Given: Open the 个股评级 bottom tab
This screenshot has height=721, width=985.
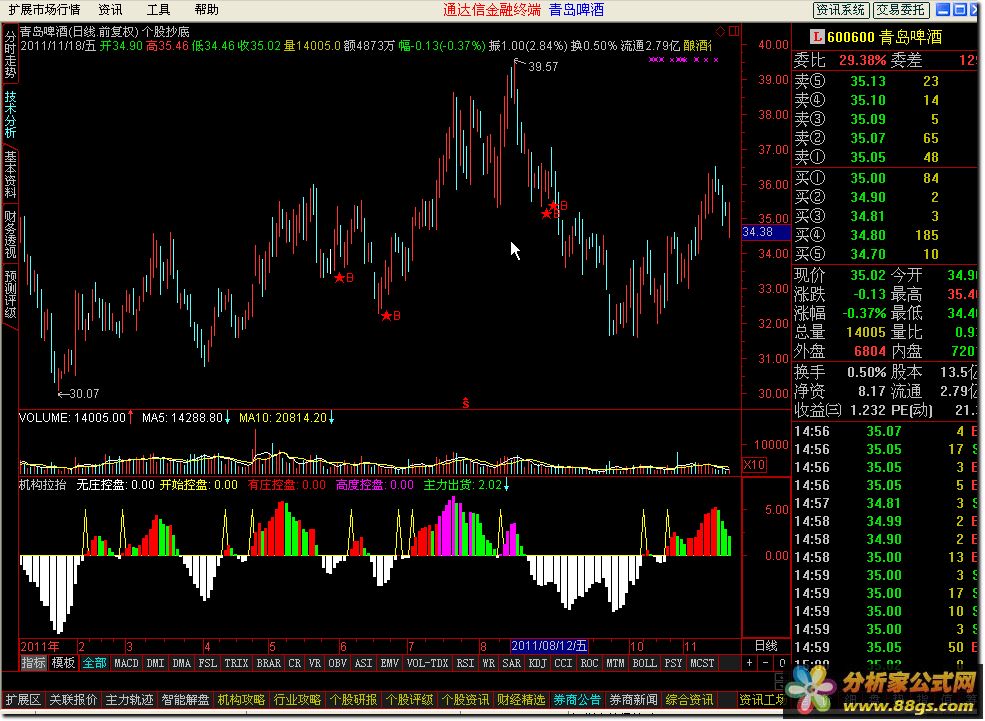Looking at the screenshot, I should (409, 700).
